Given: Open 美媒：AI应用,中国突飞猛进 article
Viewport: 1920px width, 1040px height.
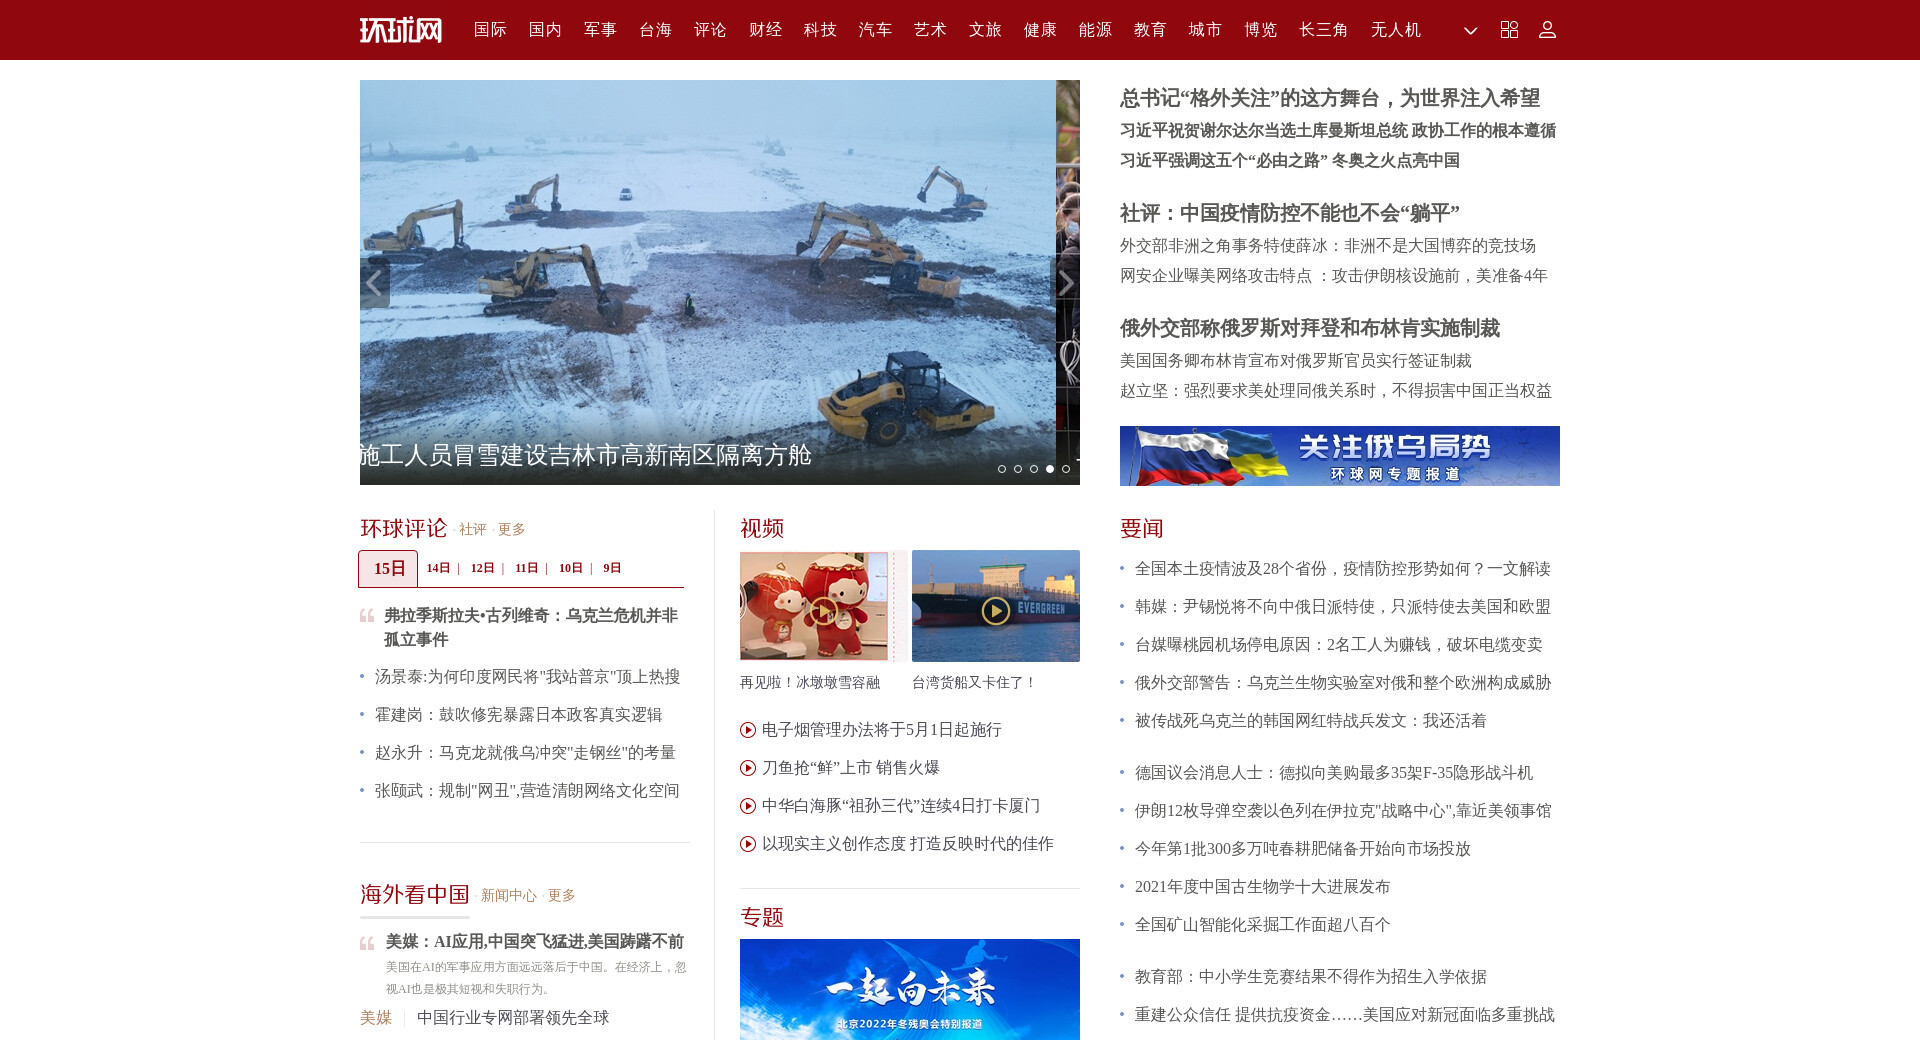Looking at the screenshot, I should 535,941.
